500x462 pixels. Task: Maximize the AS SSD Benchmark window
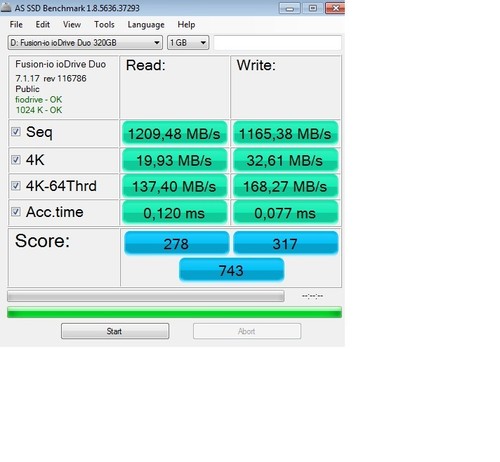coord(313,8)
